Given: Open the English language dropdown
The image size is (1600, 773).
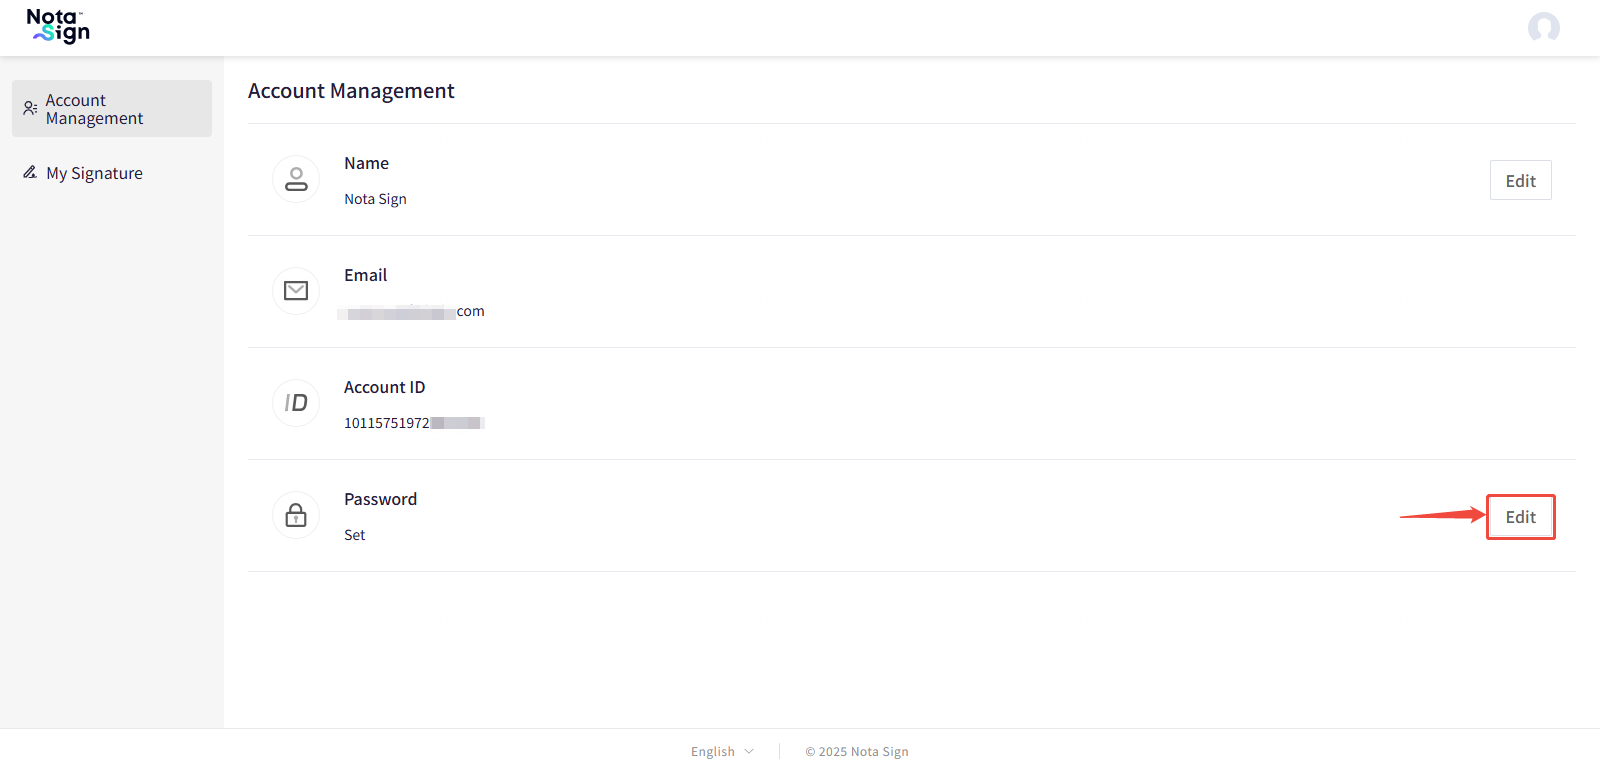Looking at the screenshot, I should (713, 752).
